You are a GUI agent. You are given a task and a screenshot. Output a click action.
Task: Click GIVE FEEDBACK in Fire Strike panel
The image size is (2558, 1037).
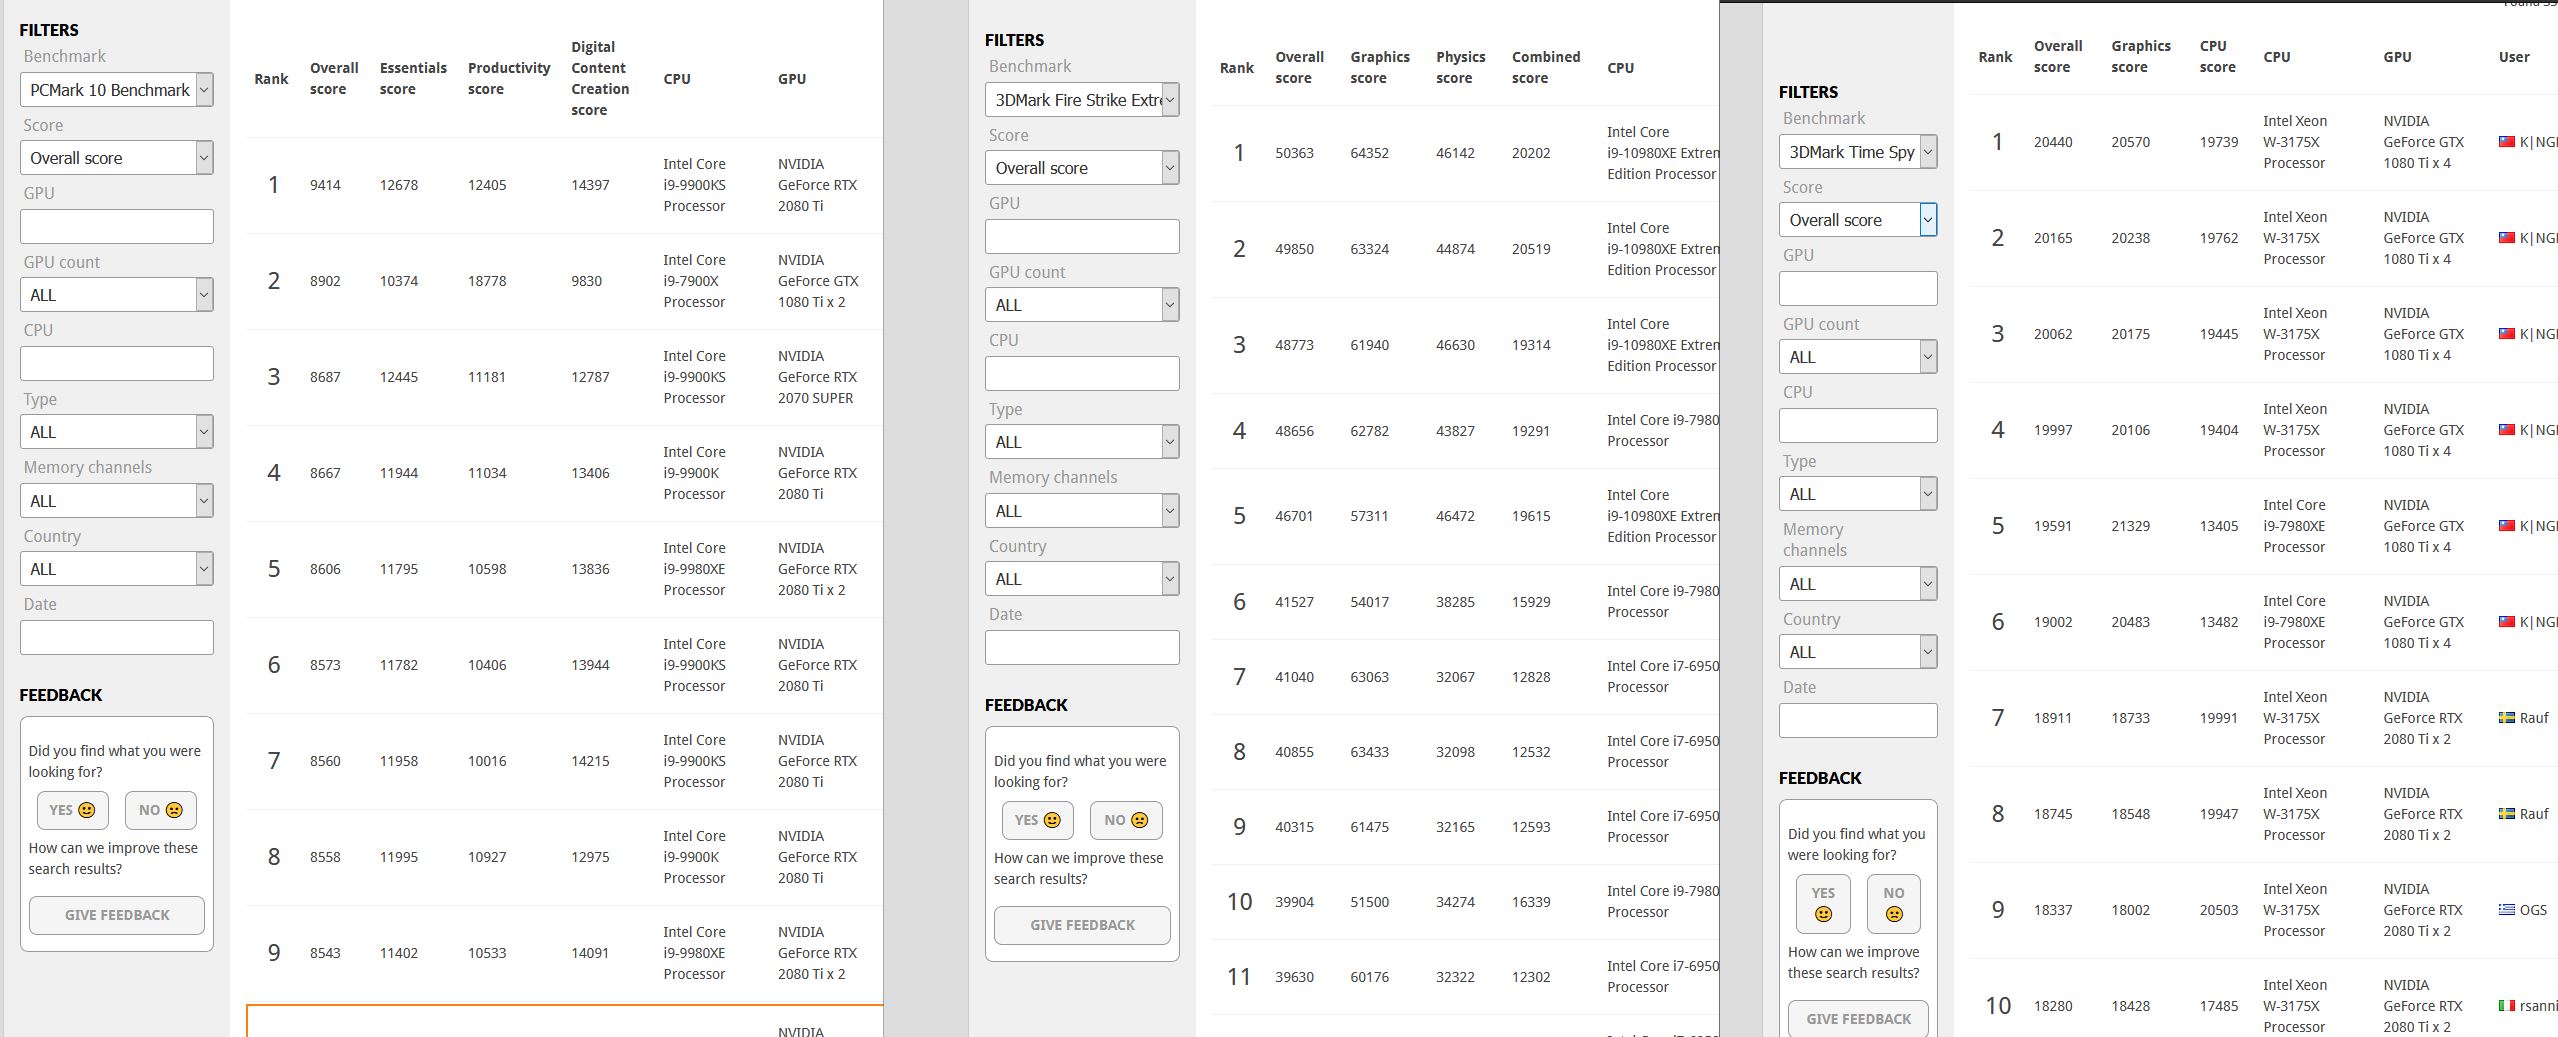pyautogui.click(x=1082, y=925)
